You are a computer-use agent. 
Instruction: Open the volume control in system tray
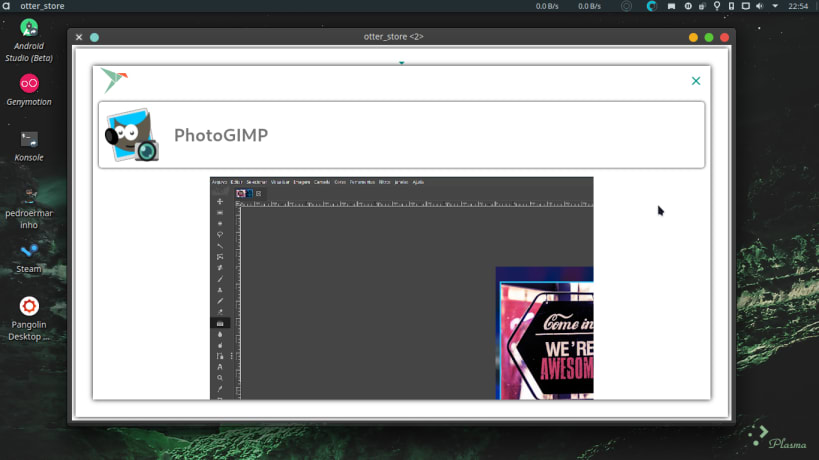(759, 6)
